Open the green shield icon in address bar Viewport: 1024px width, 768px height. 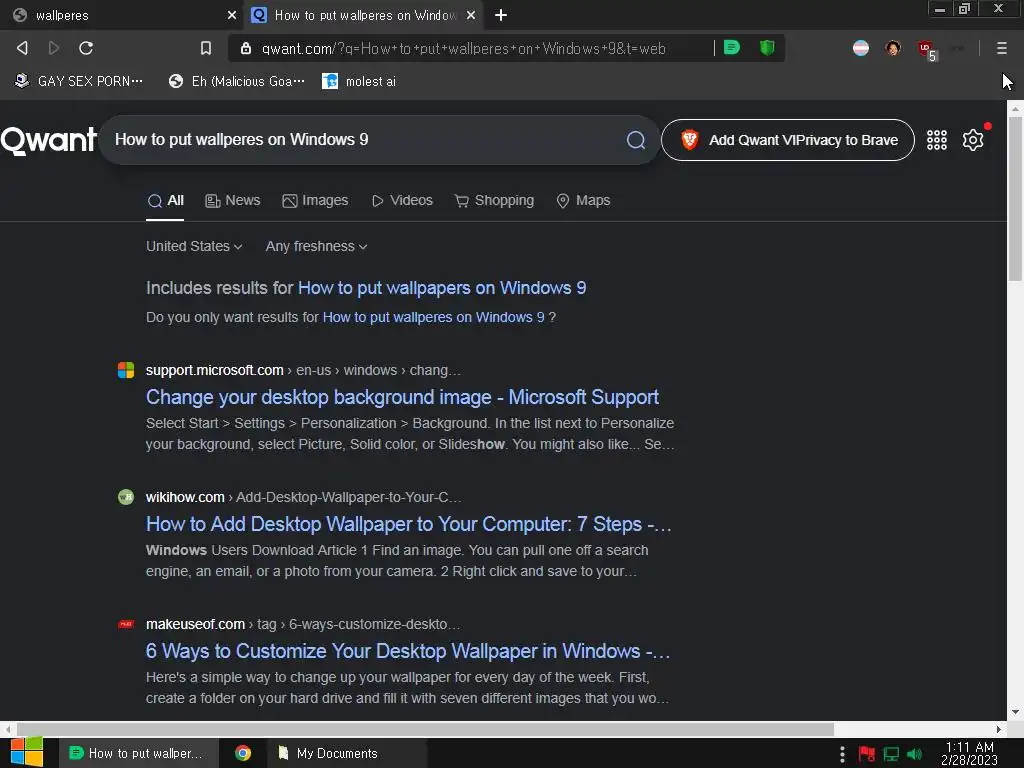pyautogui.click(x=767, y=47)
